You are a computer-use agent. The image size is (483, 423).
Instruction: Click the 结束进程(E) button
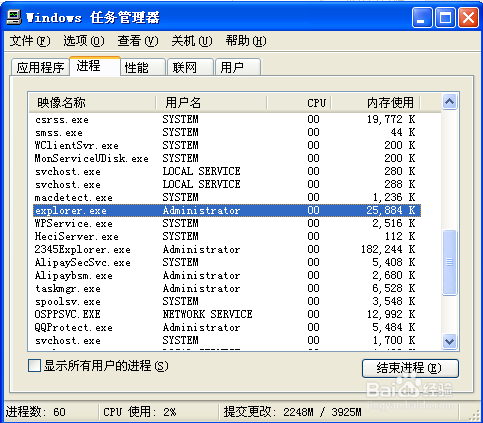(x=410, y=368)
